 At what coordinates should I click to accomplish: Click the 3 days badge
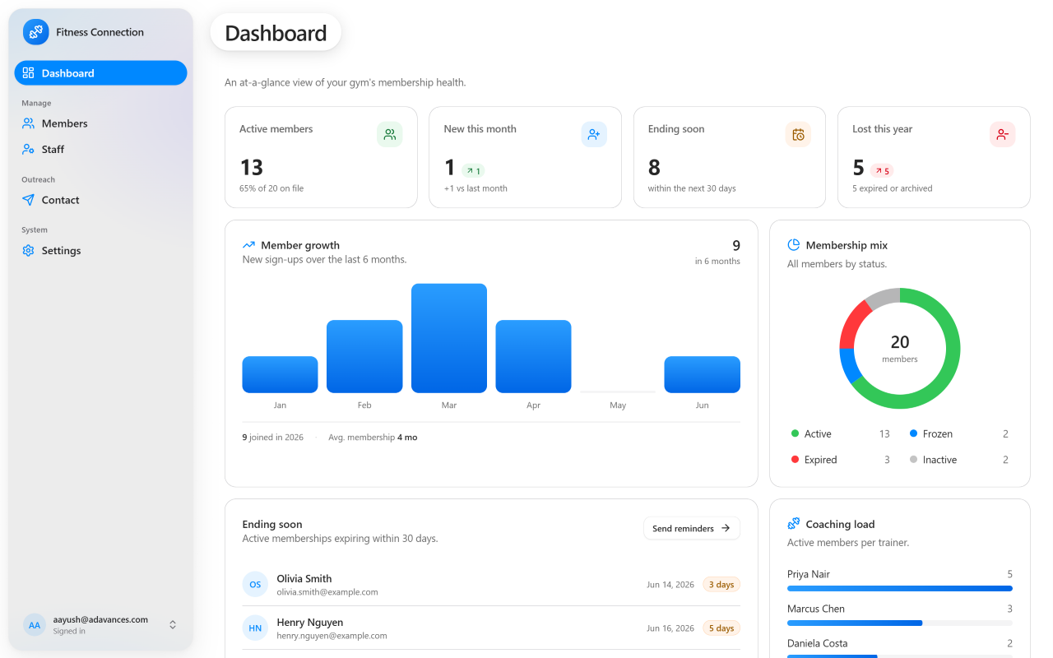click(x=721, y=584)
